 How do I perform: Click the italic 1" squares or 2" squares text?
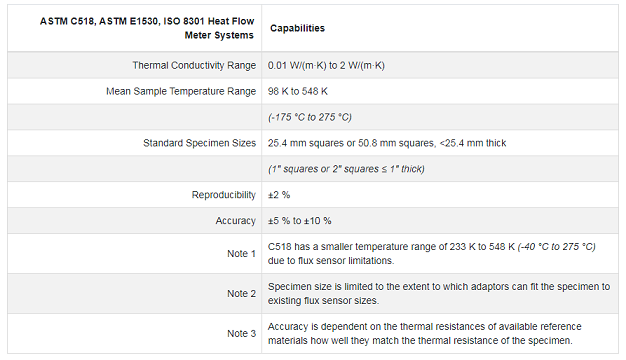tap(346, 169)
